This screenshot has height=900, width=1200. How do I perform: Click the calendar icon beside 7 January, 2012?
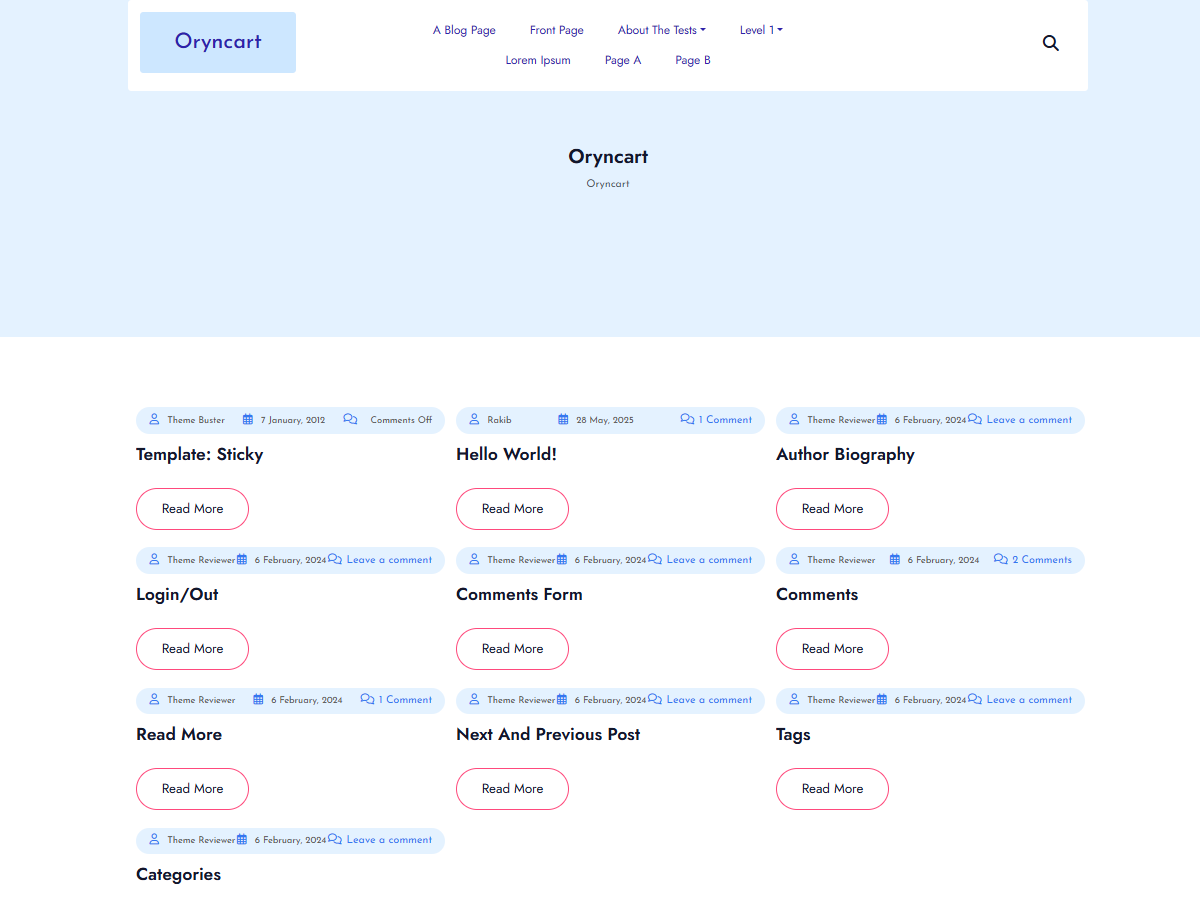coord(247,420)
